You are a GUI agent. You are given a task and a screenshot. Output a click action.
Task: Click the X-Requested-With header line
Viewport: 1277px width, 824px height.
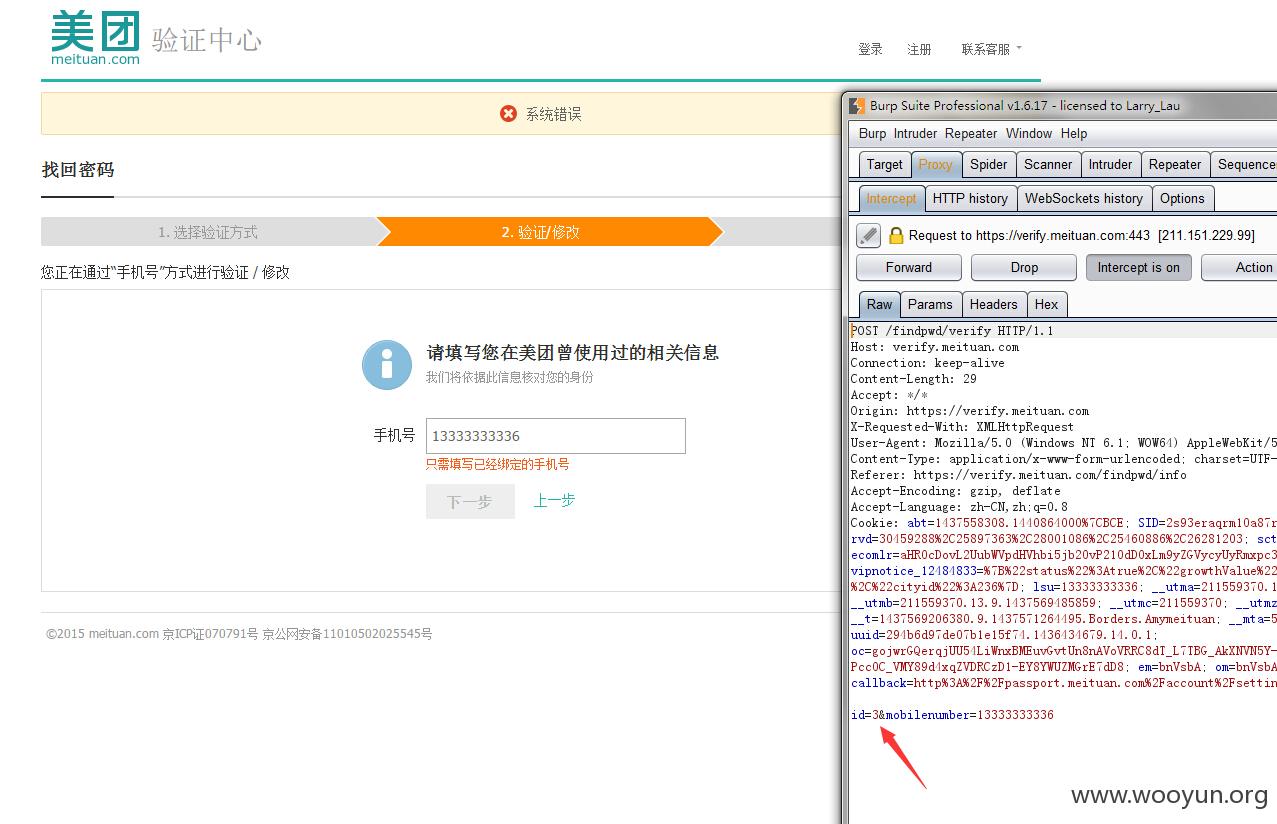click(962, 427)
